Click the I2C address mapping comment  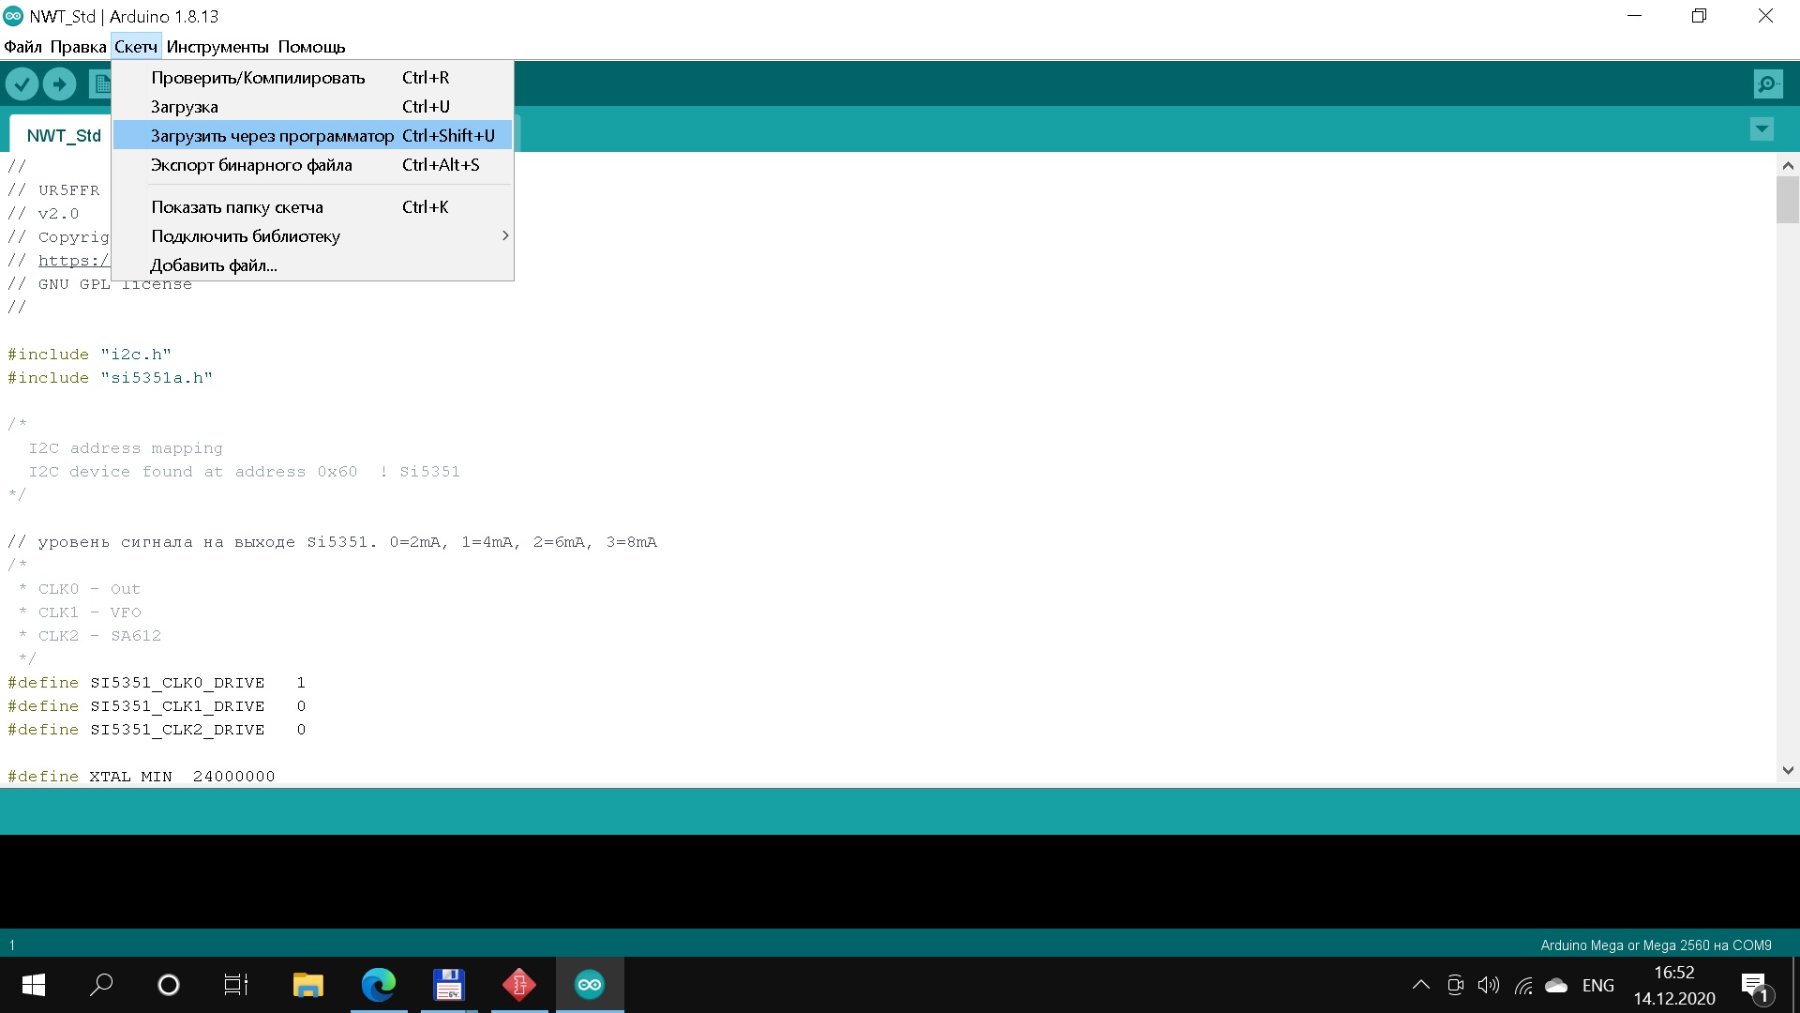[x=126, y=448]
